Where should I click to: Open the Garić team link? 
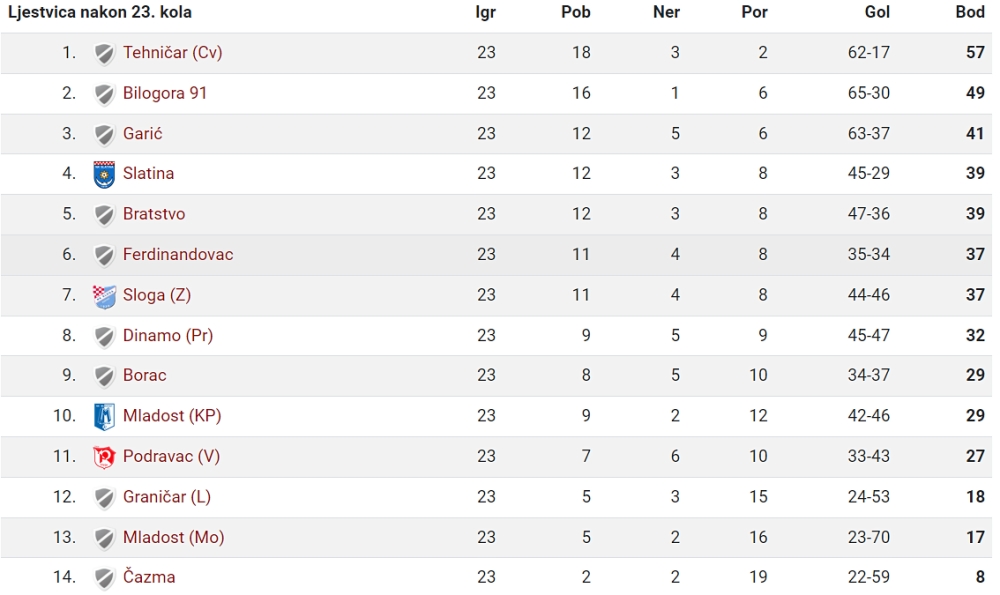pos(142,133)
